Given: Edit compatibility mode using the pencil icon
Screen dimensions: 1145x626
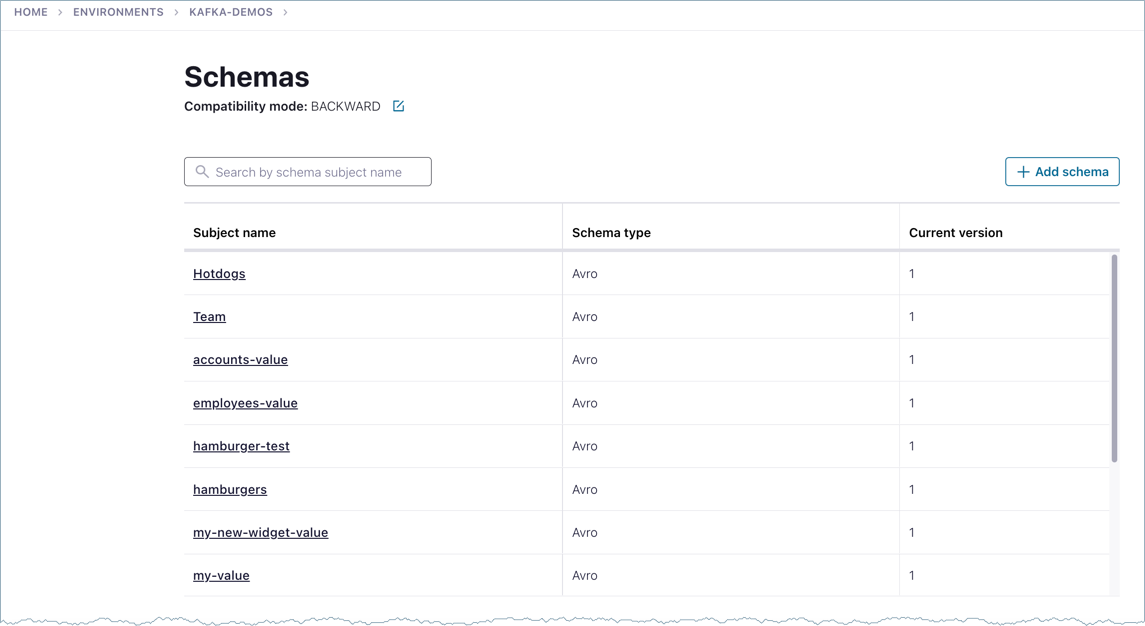Looking at the screenshot, I should pos(398,106).
